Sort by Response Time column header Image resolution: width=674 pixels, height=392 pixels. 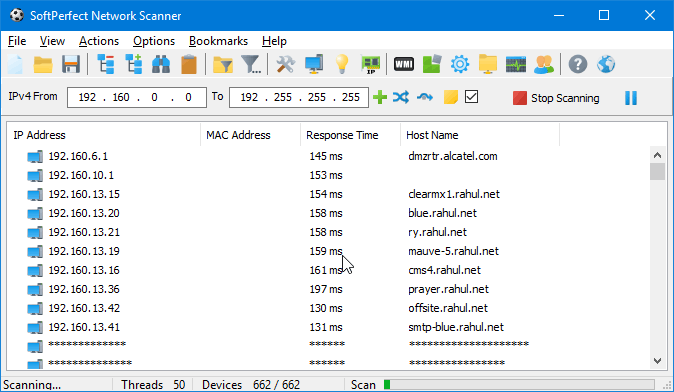point(350,135)
